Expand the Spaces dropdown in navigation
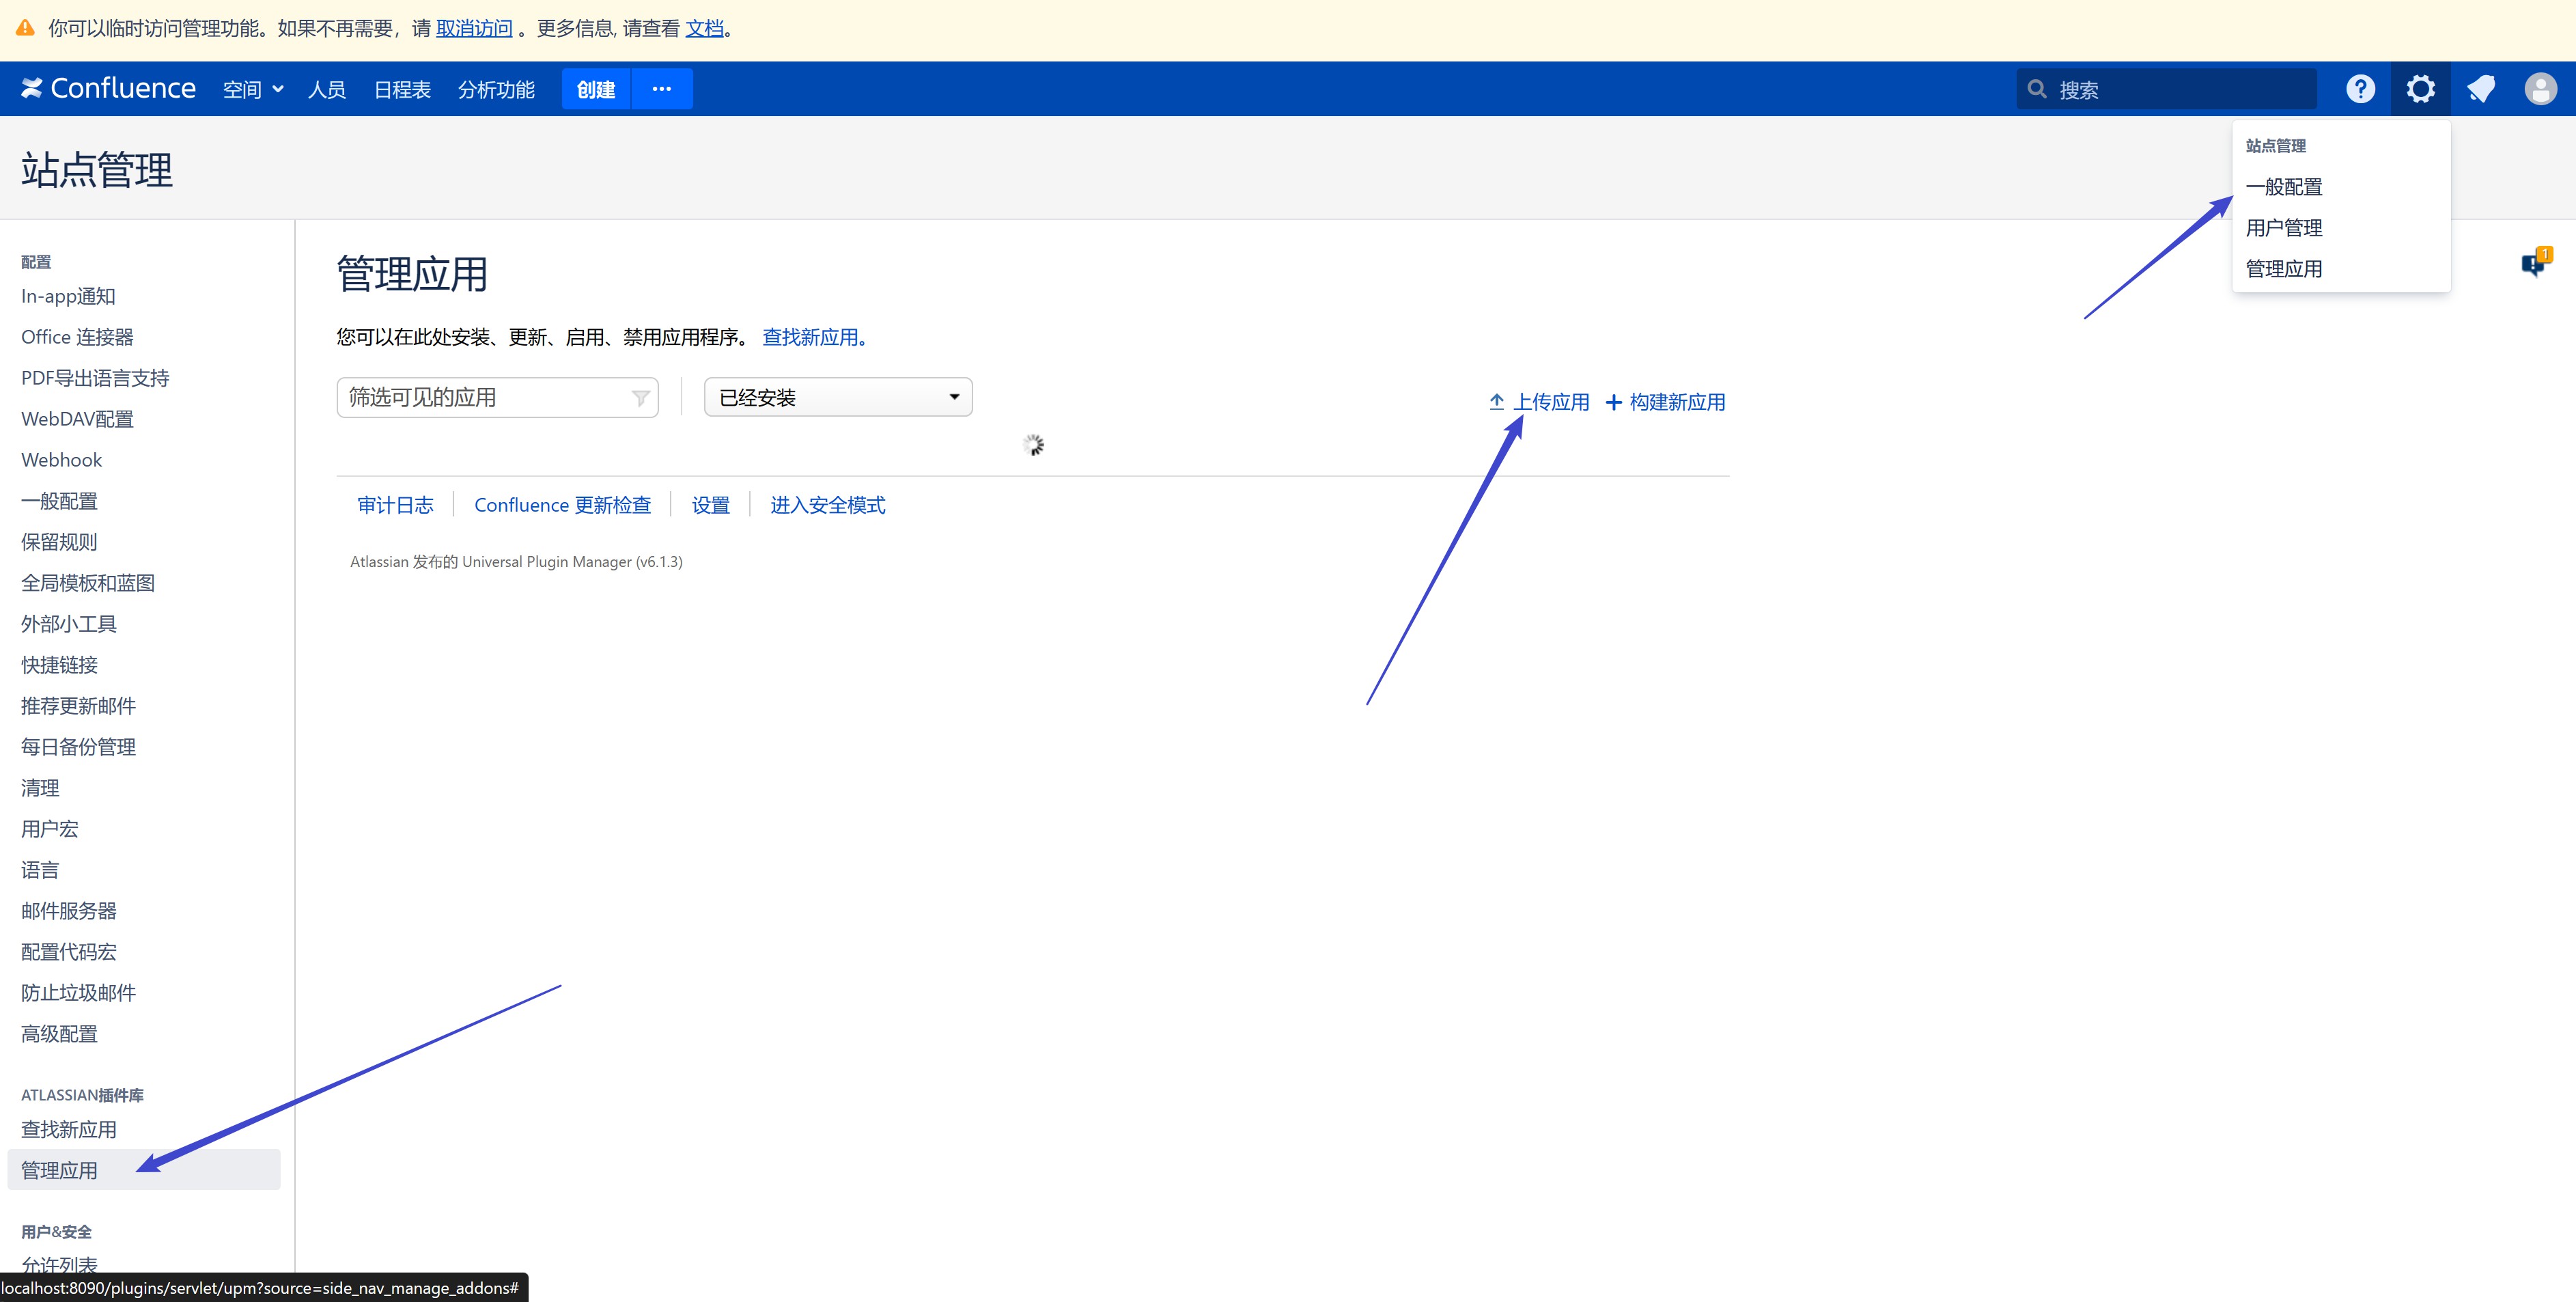Image resolution: width=2576 pixels, height=1302 pixels. pos(252,90)
